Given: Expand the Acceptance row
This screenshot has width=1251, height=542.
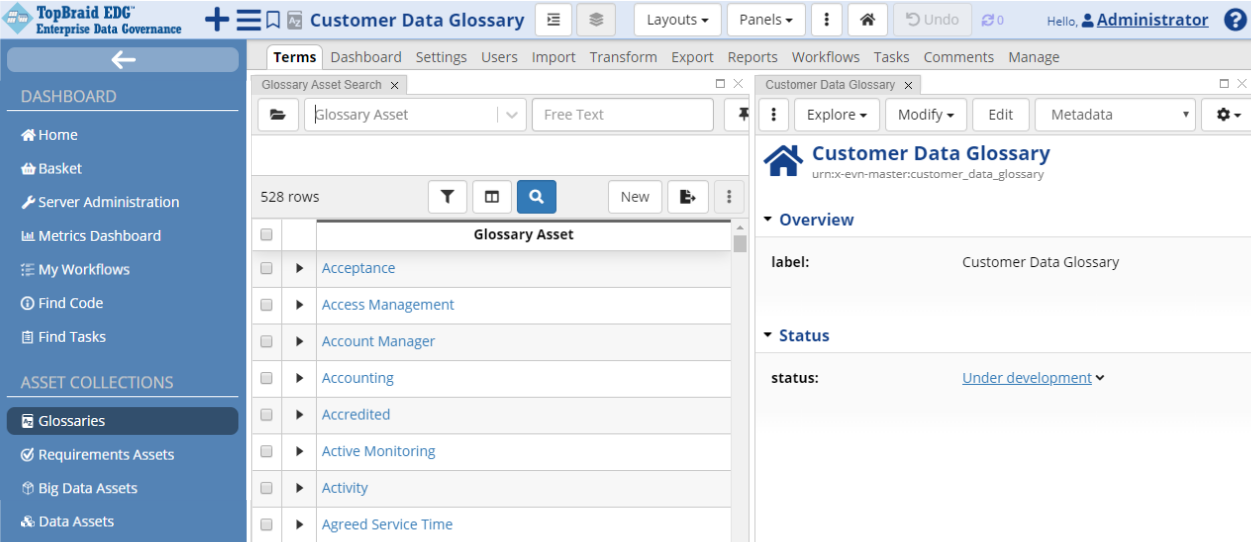Looking at the screenshot, I should (x=299, y=268).
